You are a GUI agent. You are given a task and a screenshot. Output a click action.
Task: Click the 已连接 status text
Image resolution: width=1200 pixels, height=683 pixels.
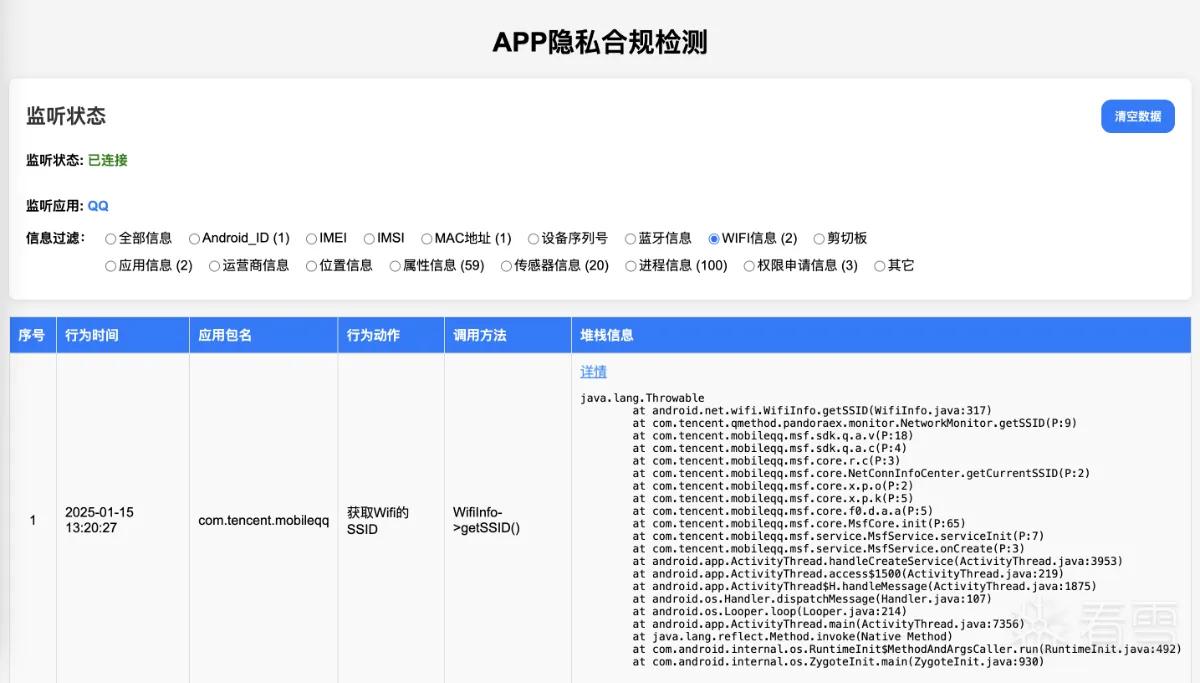[108, 160]
